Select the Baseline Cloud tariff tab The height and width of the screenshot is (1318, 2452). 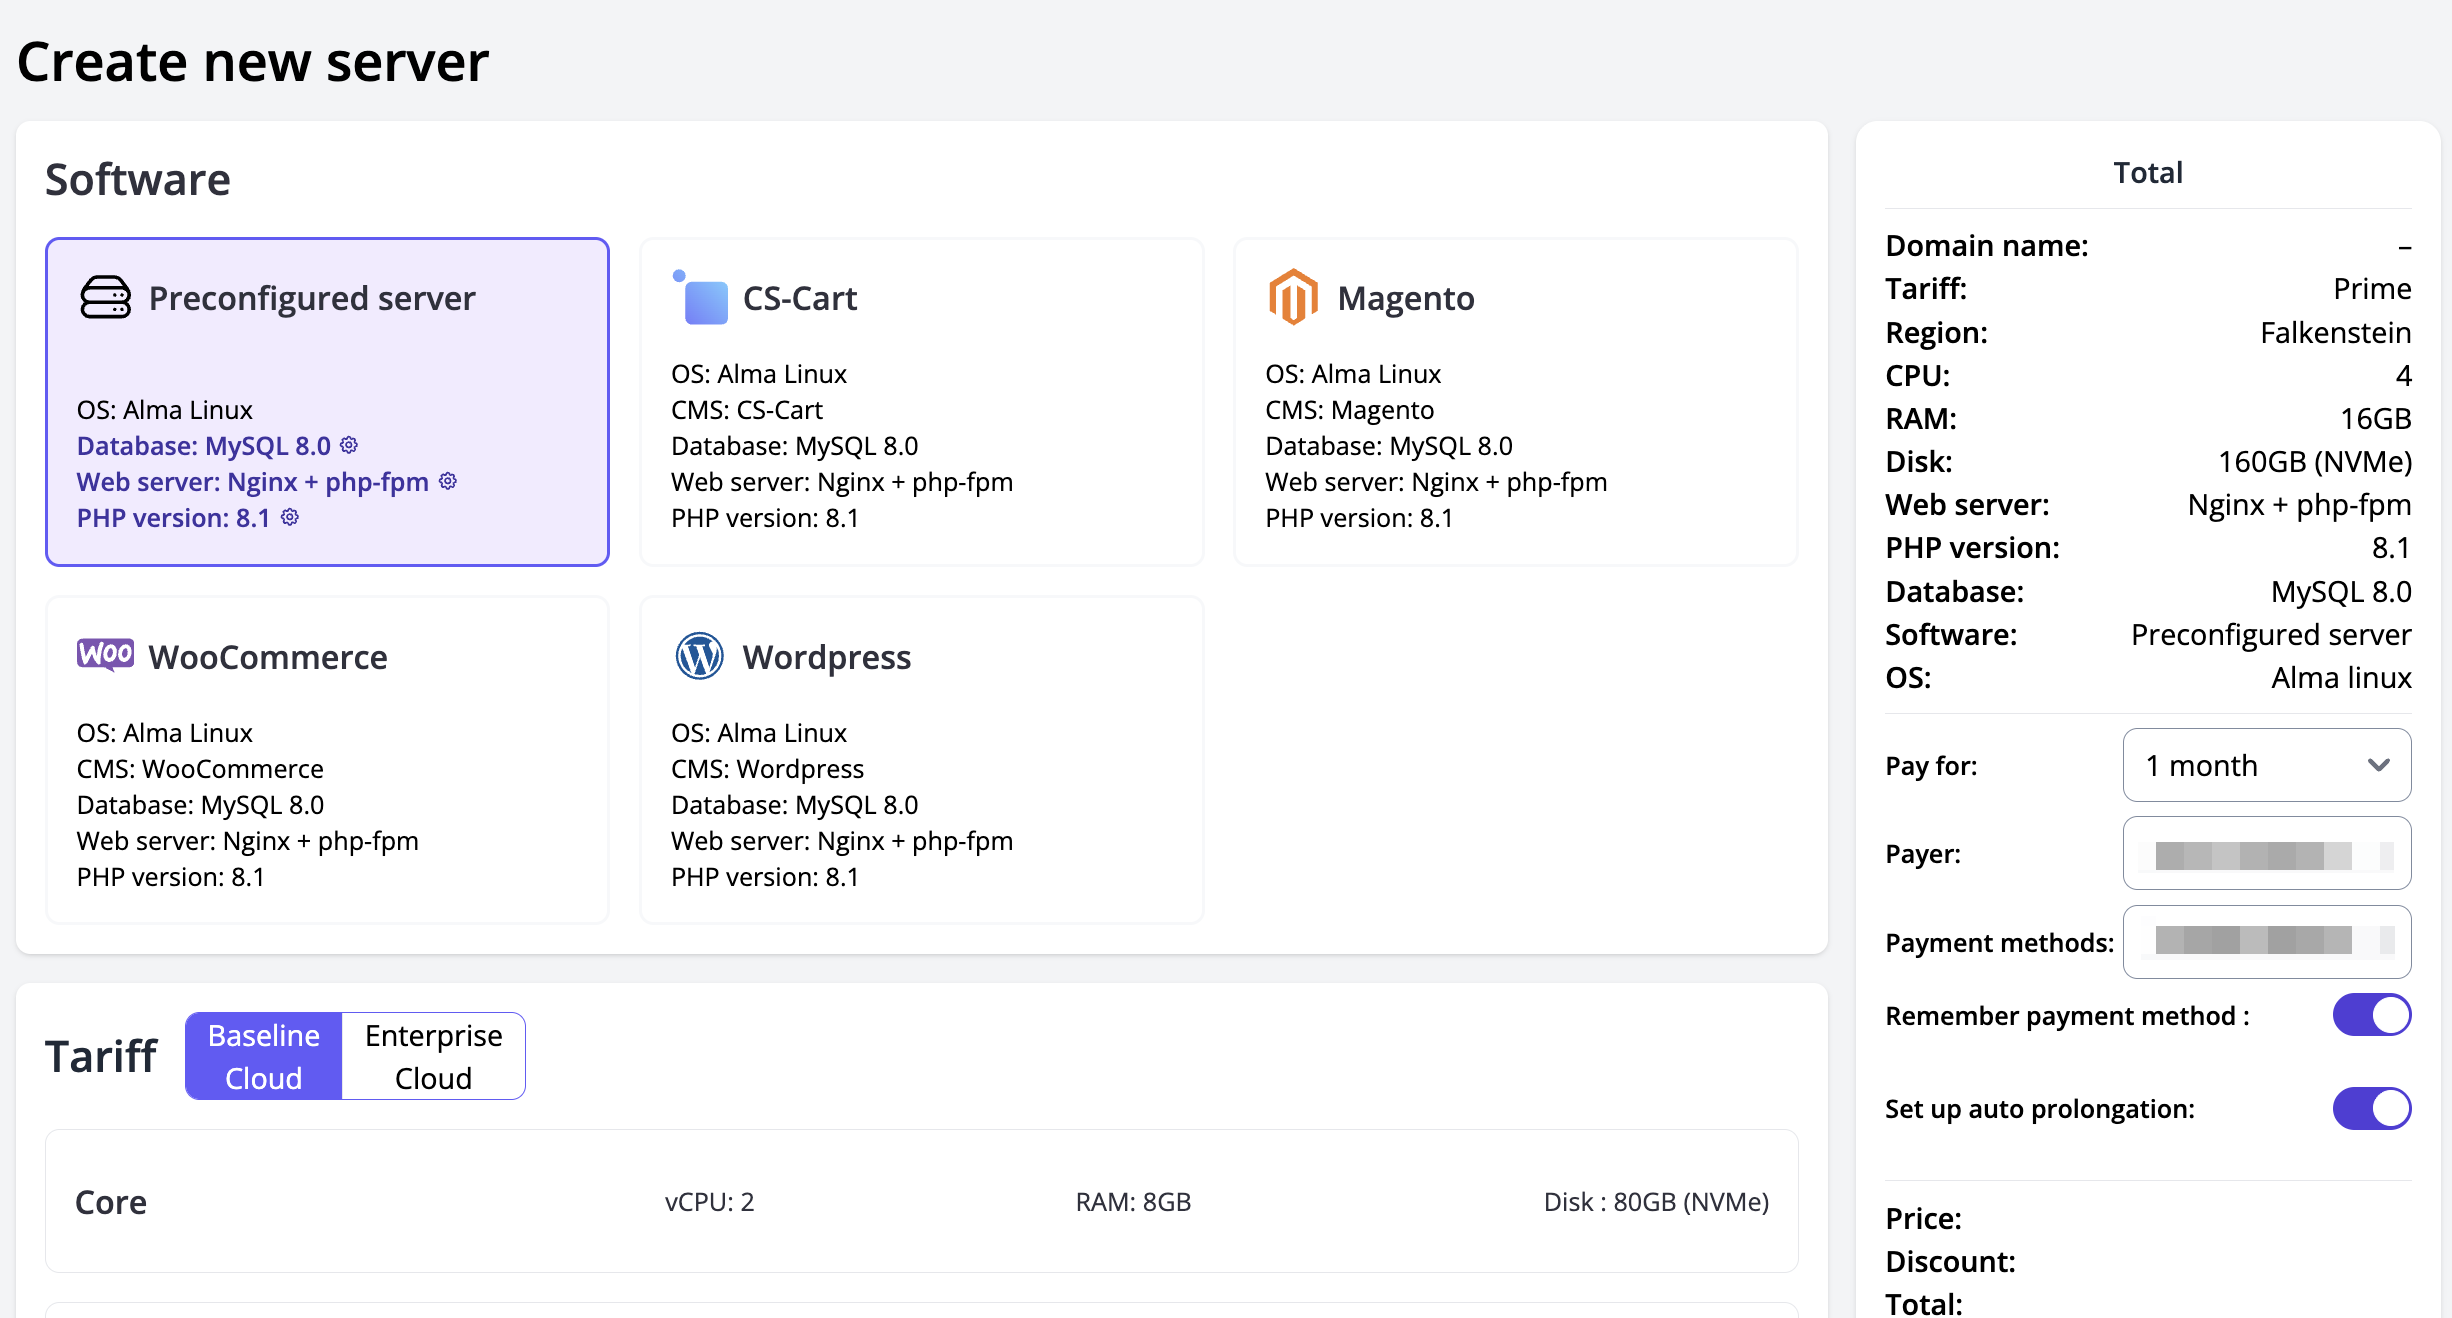pyautogui.click(x=264, y=1056)
